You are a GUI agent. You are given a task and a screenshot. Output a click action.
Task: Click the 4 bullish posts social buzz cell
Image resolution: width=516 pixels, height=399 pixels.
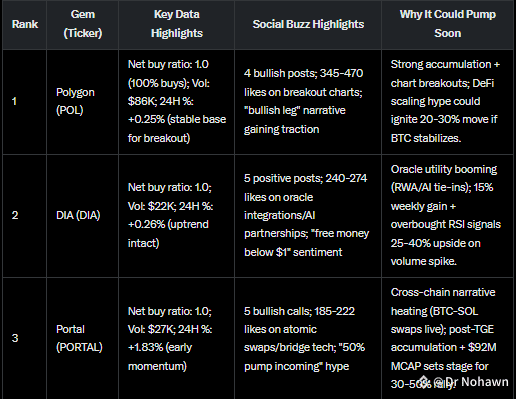coord(308,102)
